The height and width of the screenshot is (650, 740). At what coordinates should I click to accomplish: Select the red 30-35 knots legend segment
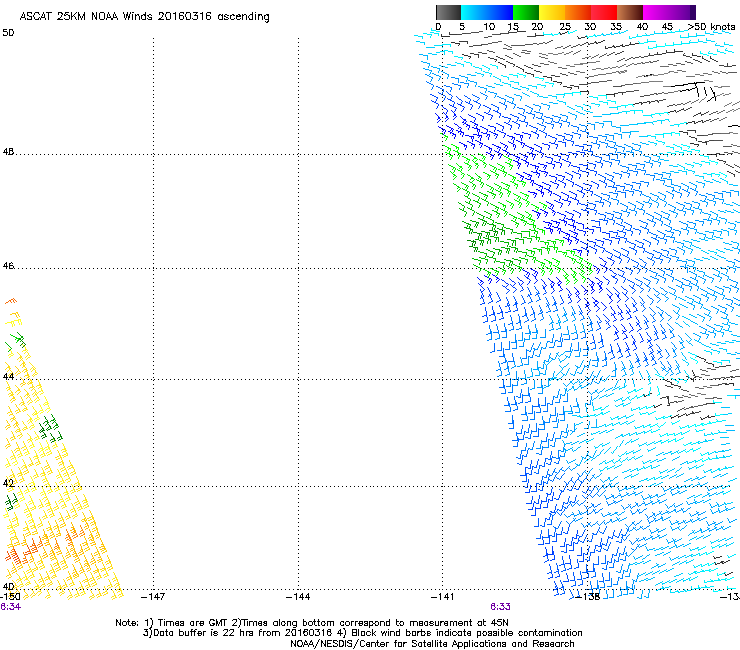click(x=604, y=12)
